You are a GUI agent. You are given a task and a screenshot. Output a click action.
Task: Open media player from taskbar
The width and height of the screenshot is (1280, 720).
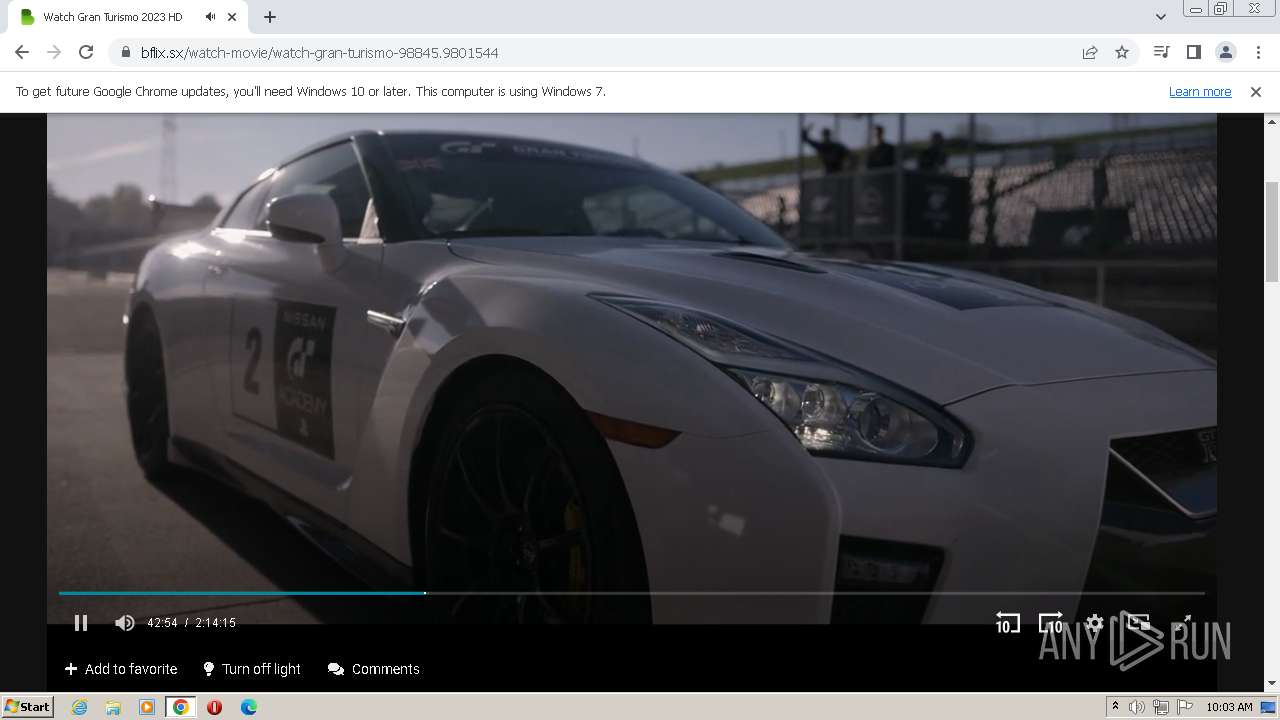[147, 707]
